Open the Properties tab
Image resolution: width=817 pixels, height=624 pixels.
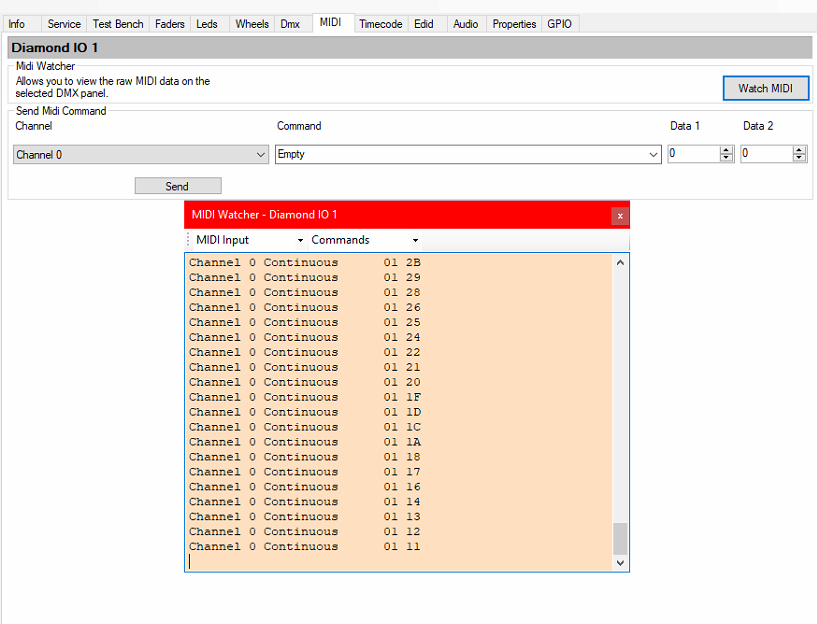(x=514, y=24)
